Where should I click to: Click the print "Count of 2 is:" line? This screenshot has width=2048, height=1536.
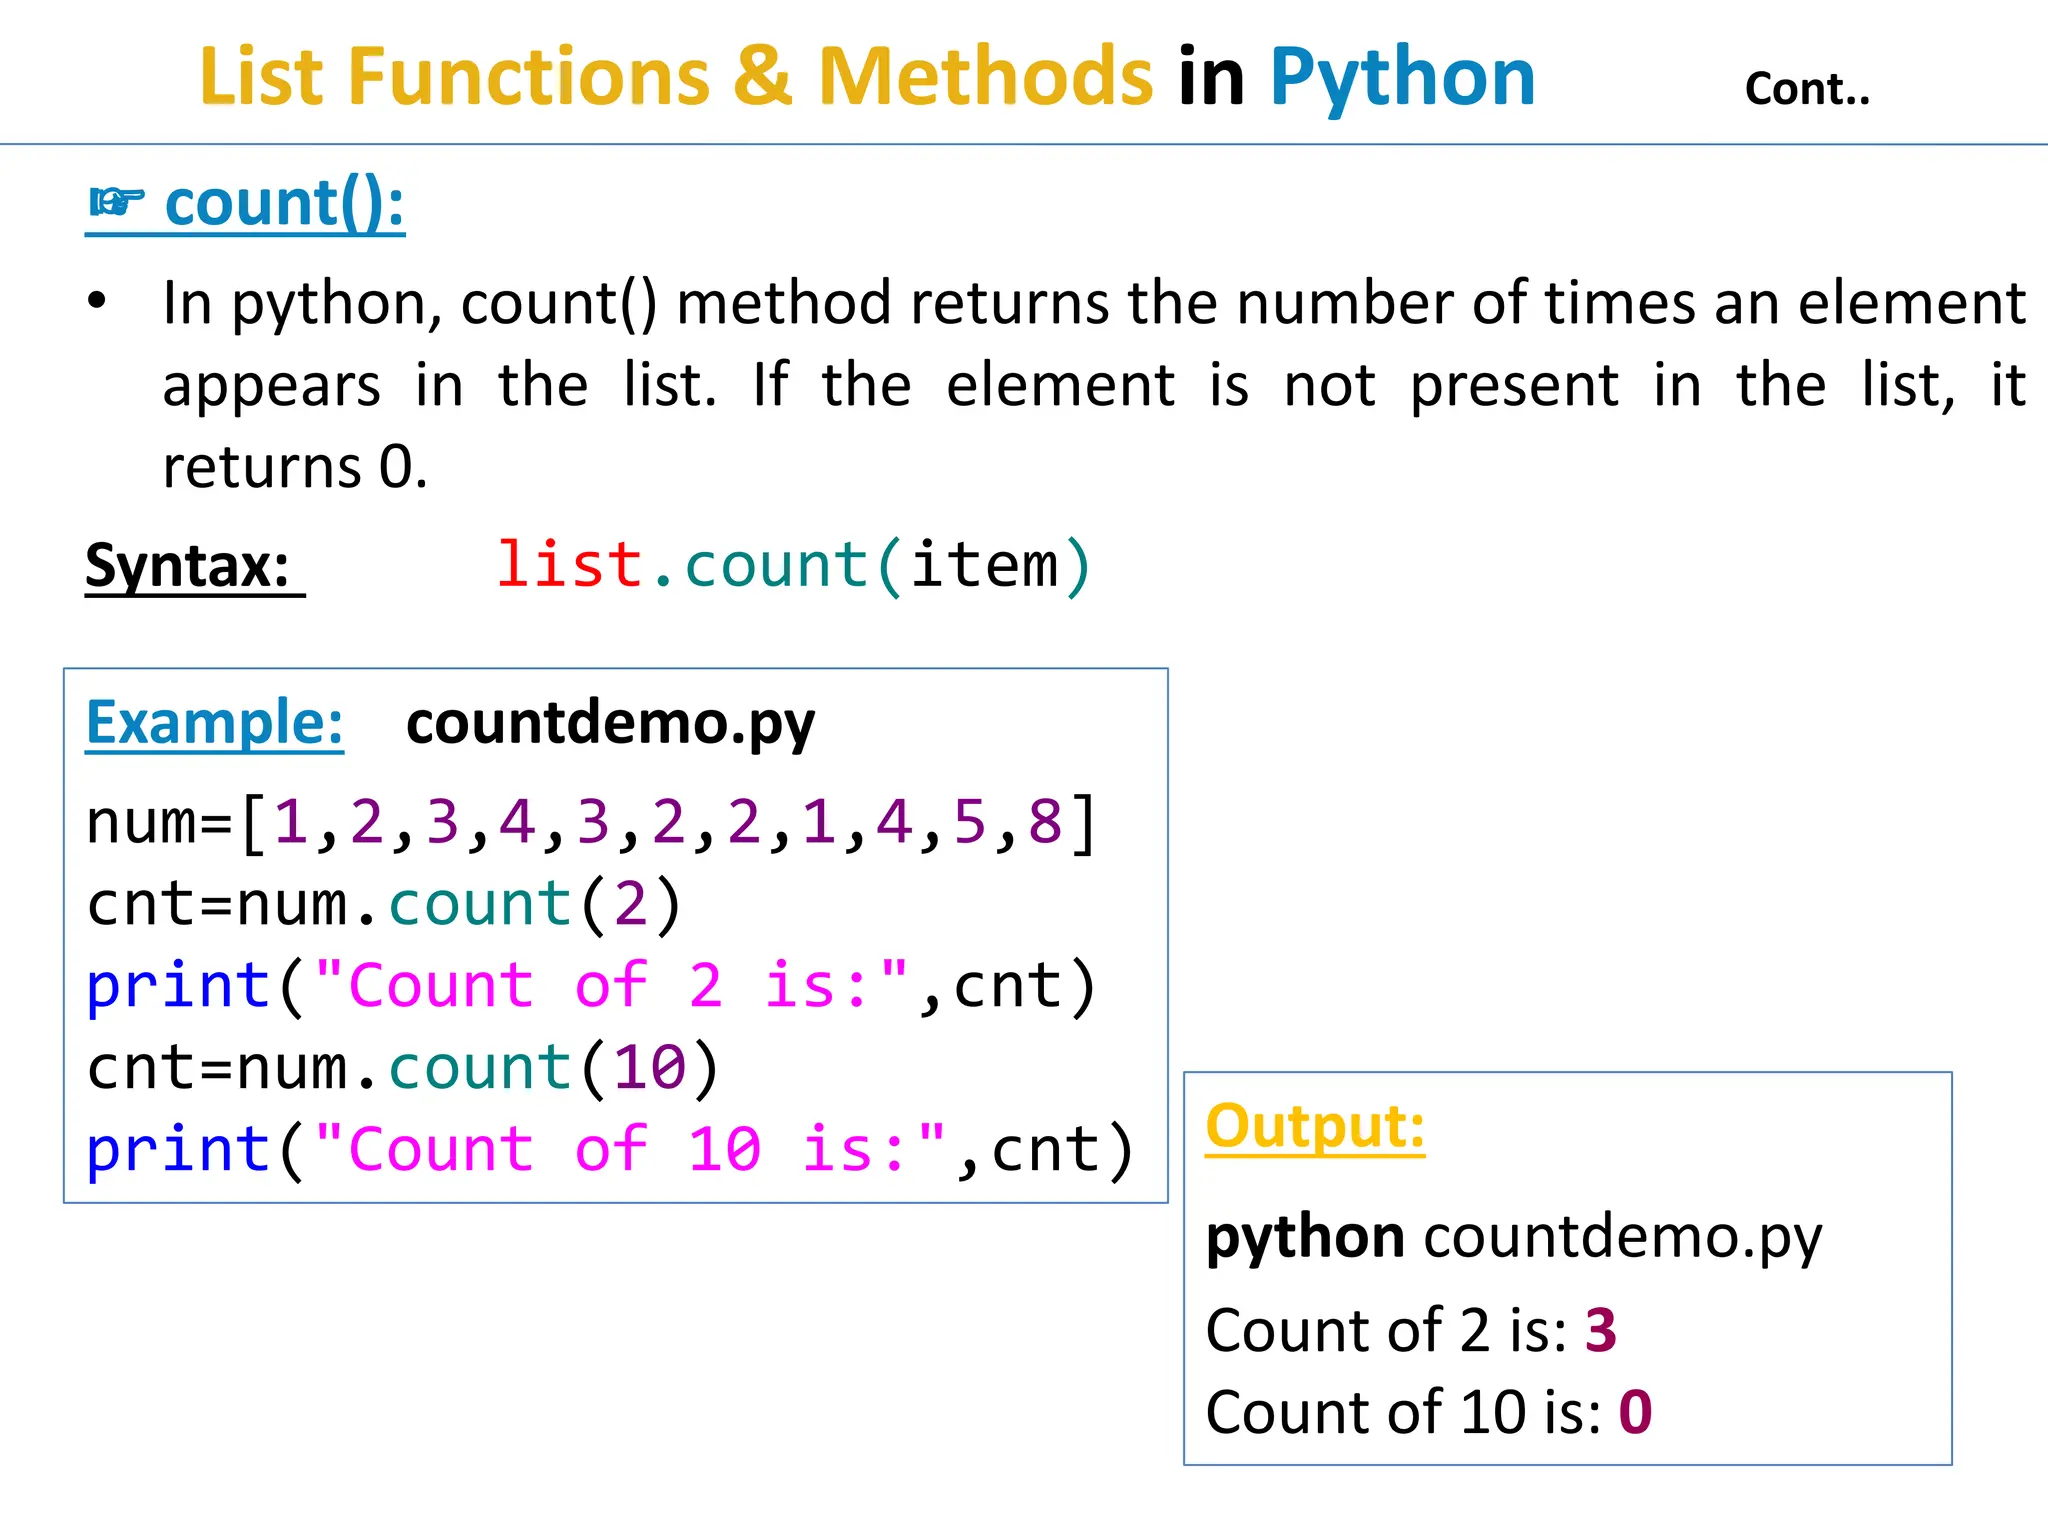pyautogui.click(x=592, y=986)
